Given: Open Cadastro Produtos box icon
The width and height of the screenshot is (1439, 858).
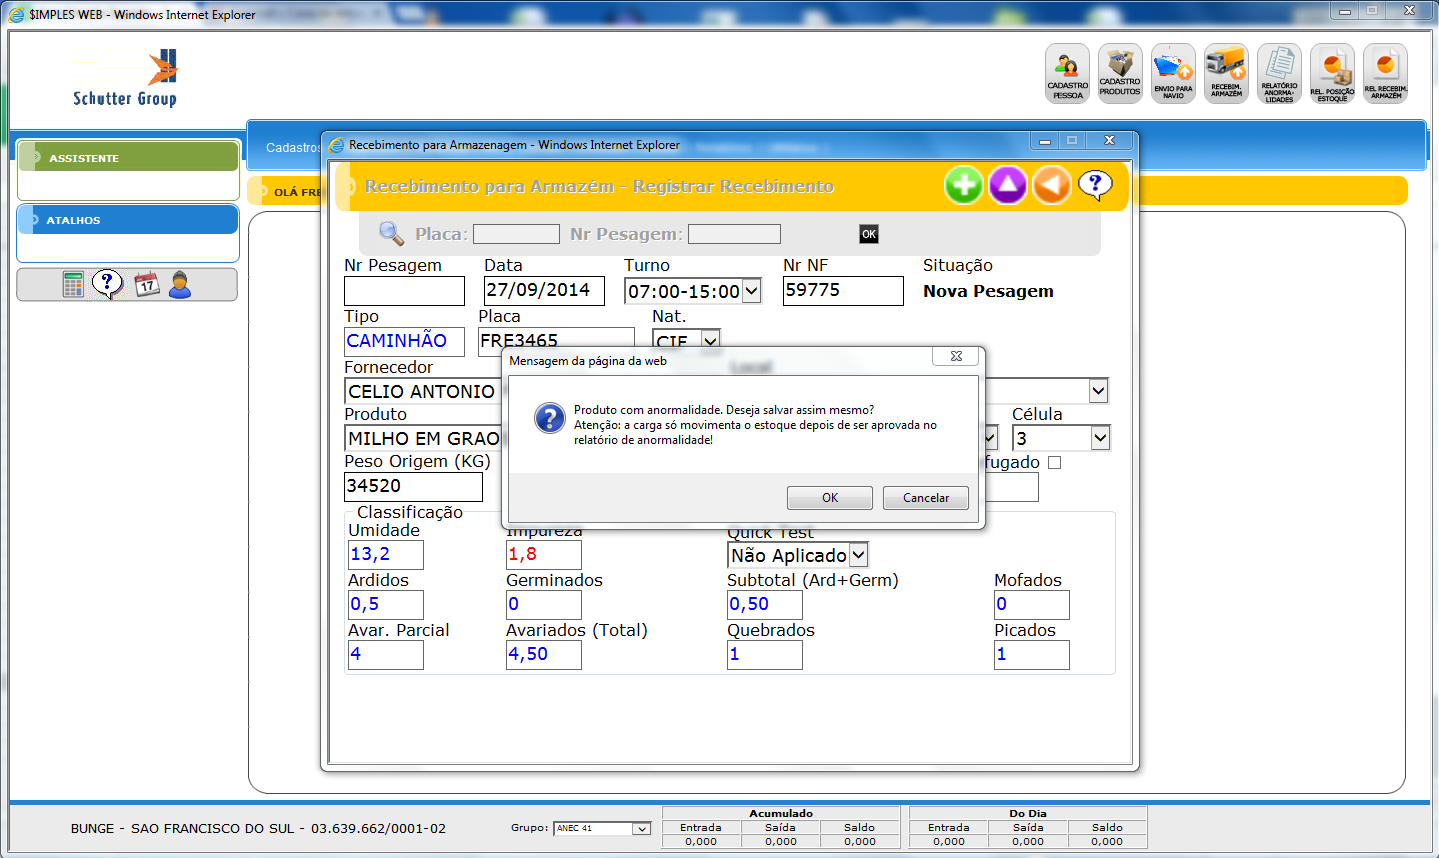Looking at the screenshot, I should [1120, 73].
